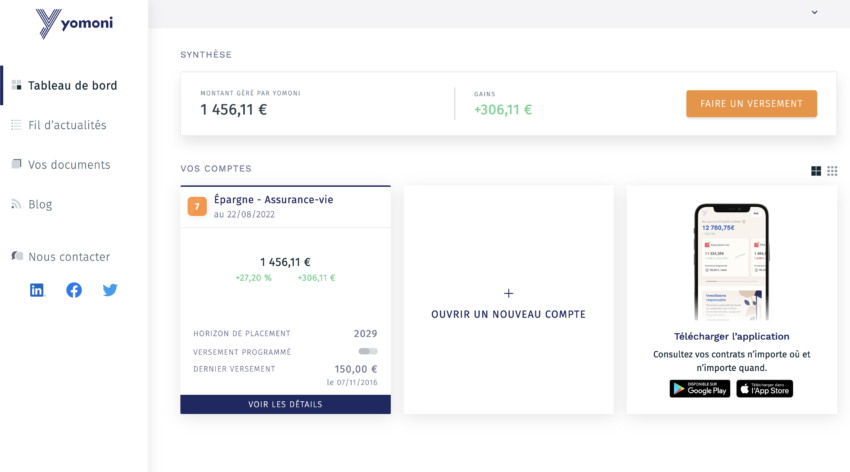Click Ouvrir un nouveau compte
Image resolution: width=850 pixels, height=472 pixels.
point(508,314)
